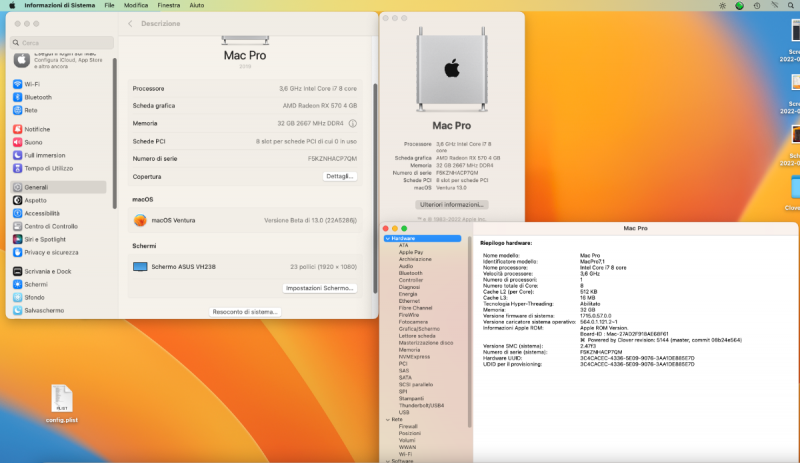Open the Salvaschermo icon in sidebar
Image resolution: width=800 pixels, height=463 pixels.
(17, 310)
